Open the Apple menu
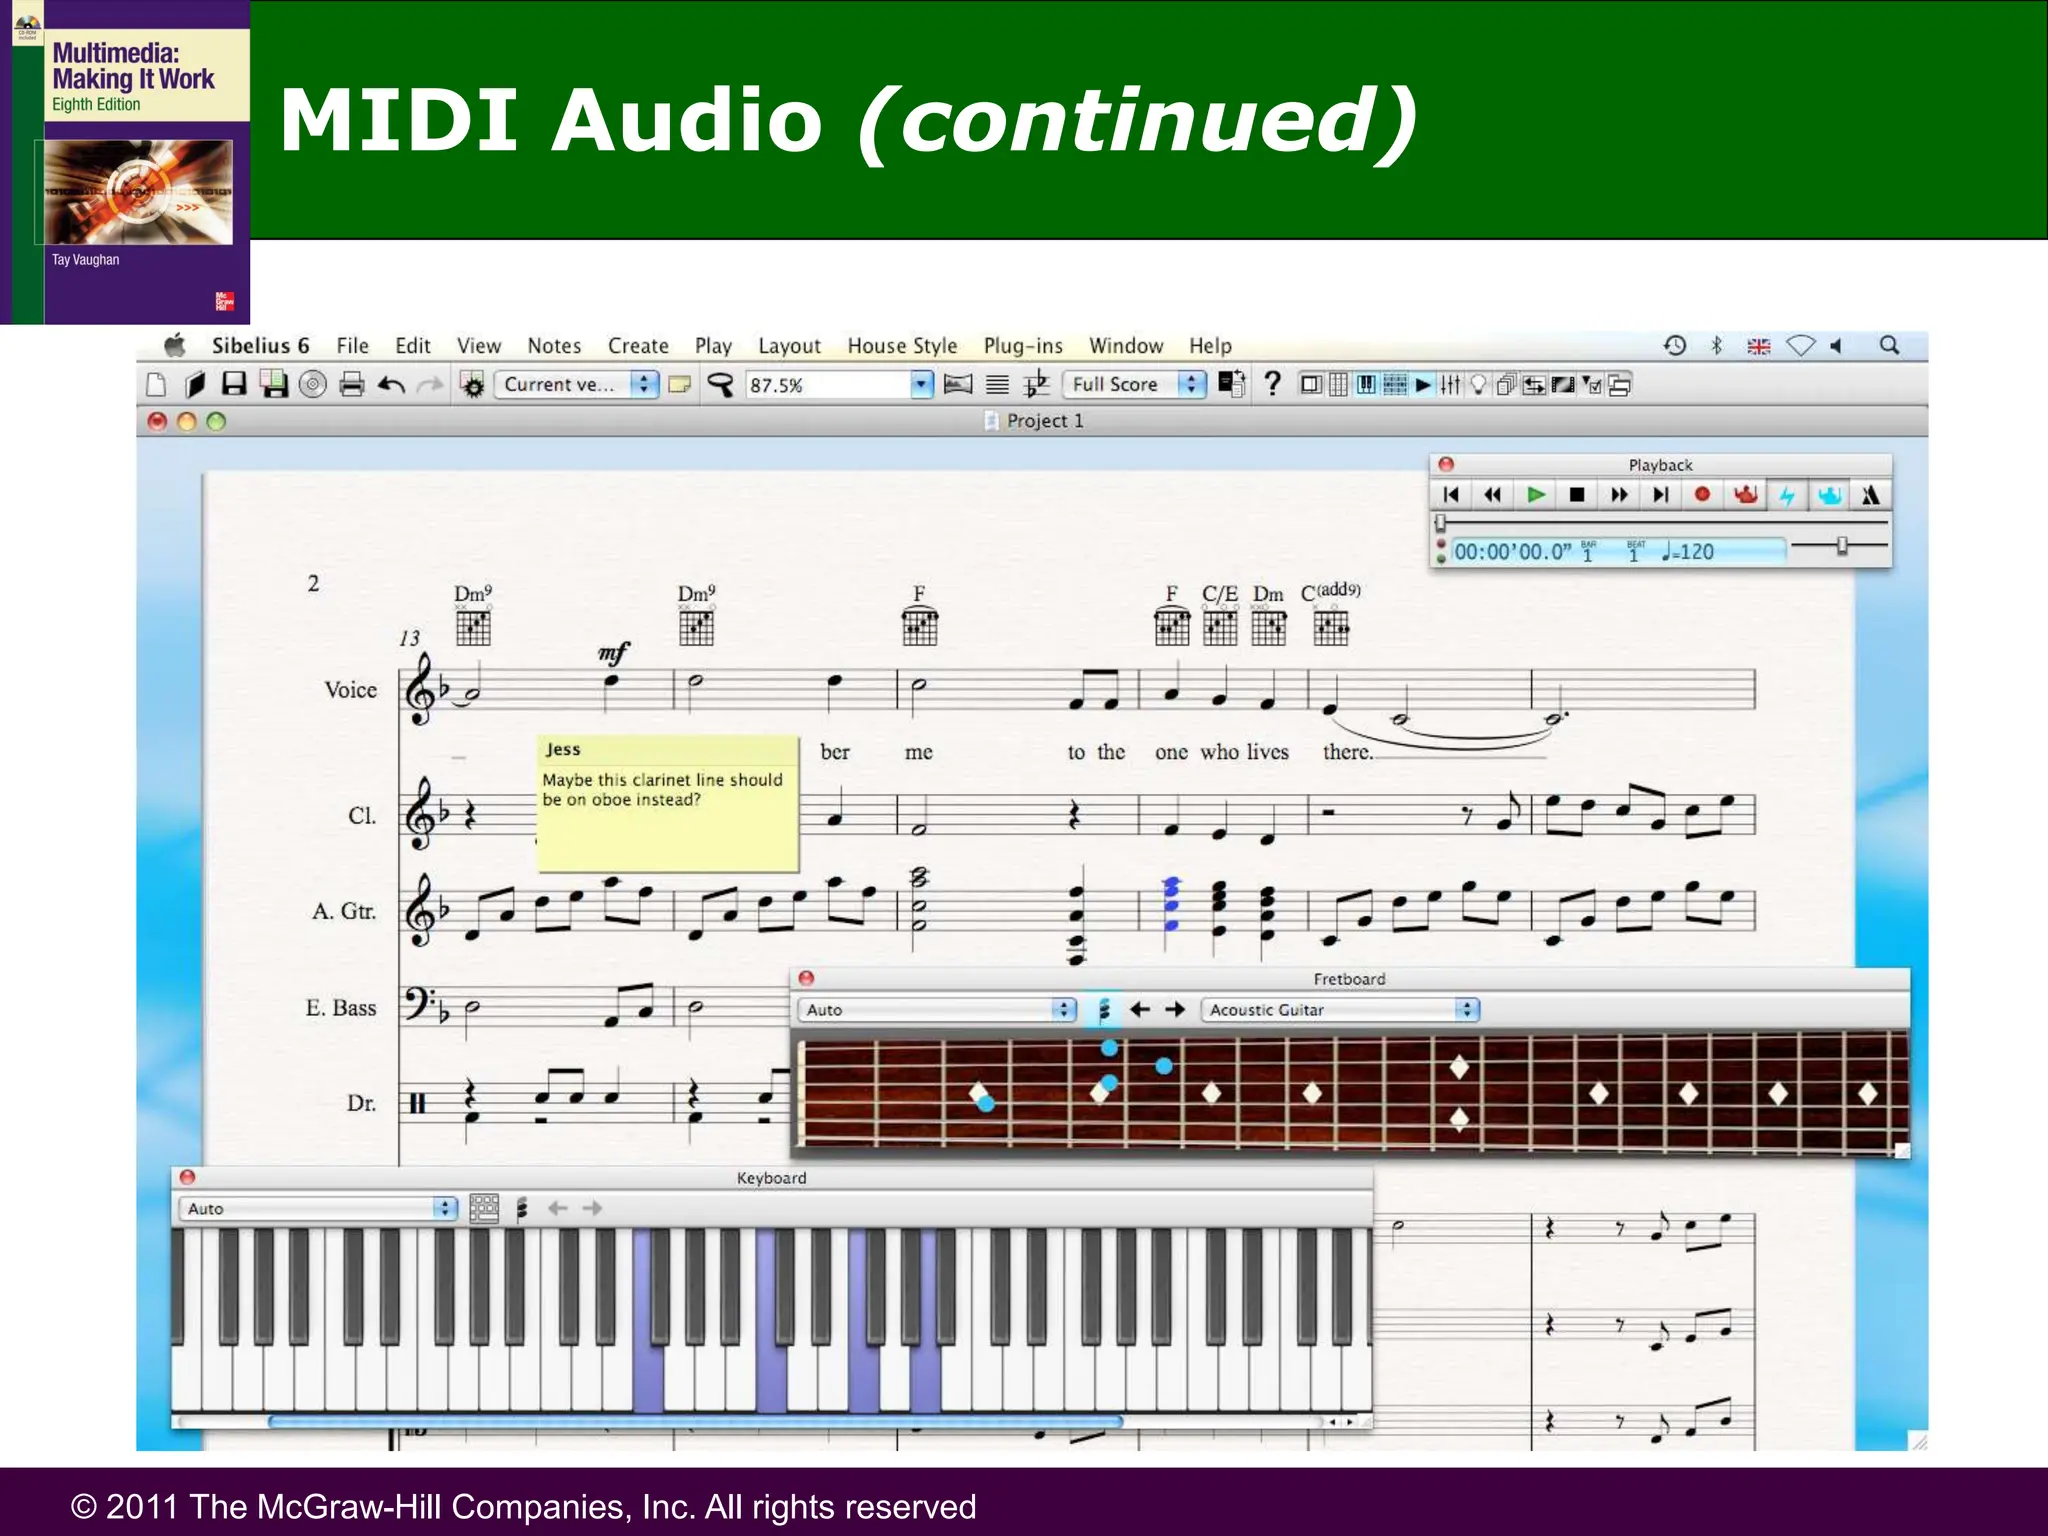The image size is (2048, 1536). pyautogui.click(x=175, y=345)
